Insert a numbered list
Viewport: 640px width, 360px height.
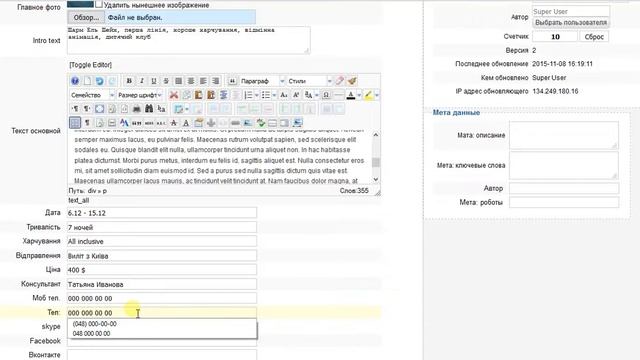[x=249, y=95]
